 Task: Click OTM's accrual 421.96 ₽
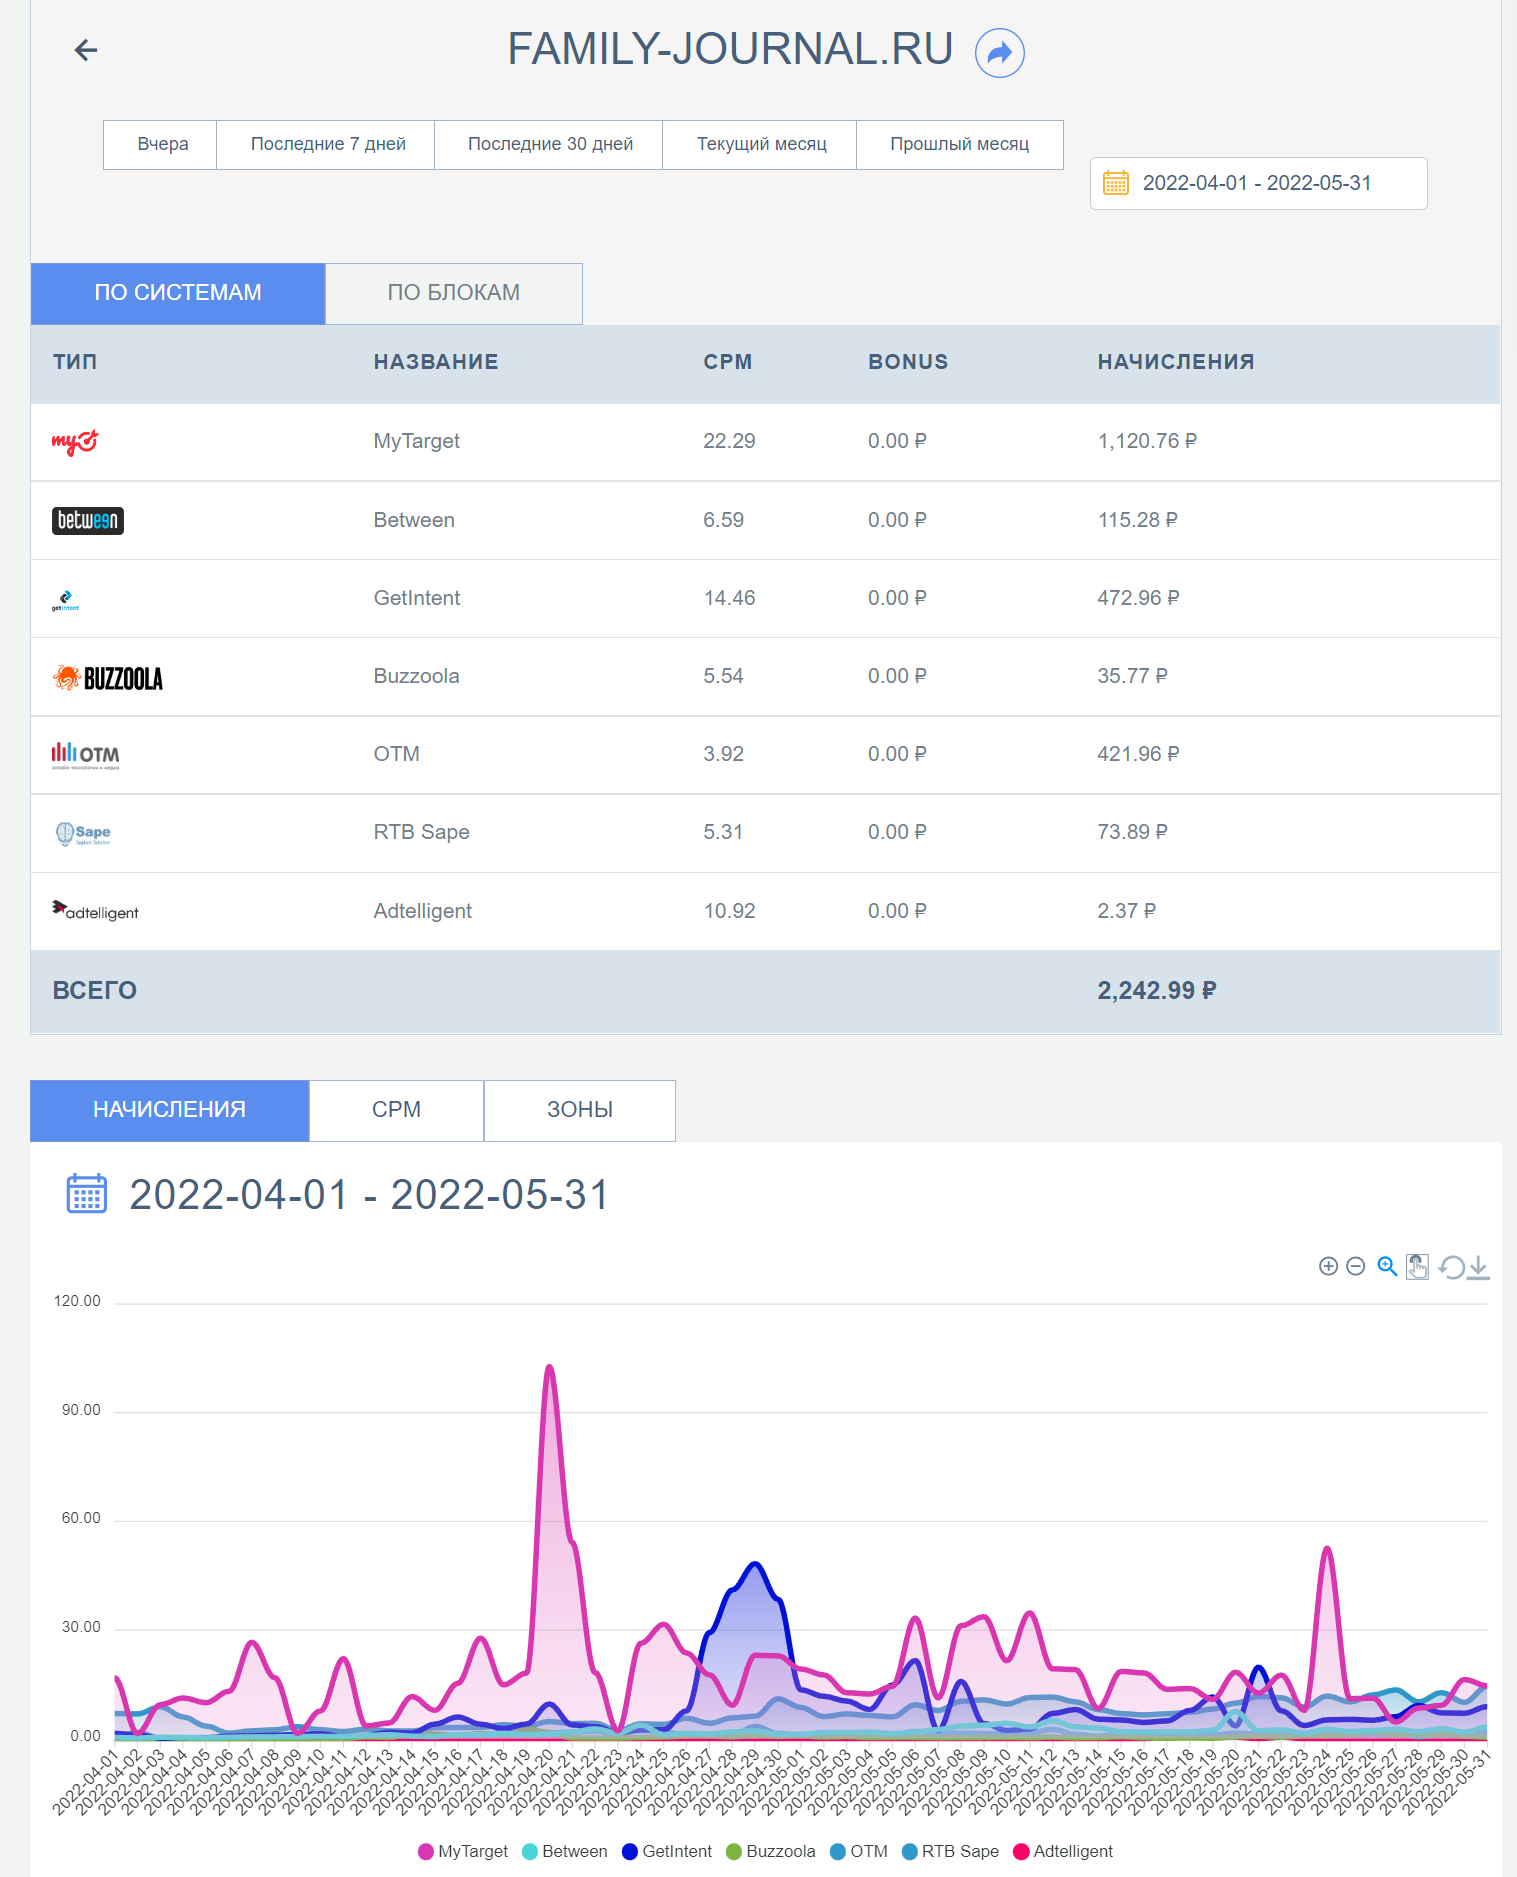[1138, 754]
